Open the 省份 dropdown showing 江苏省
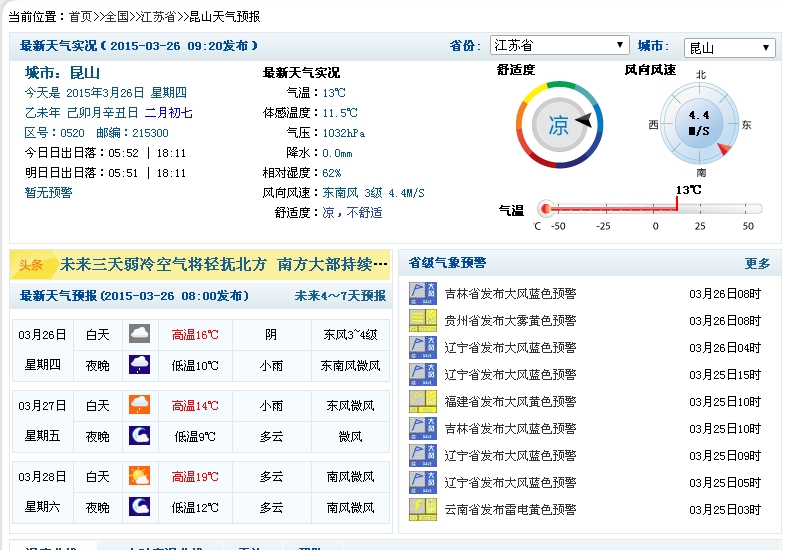This screenshot has width=789, height=550. (559, 45)
